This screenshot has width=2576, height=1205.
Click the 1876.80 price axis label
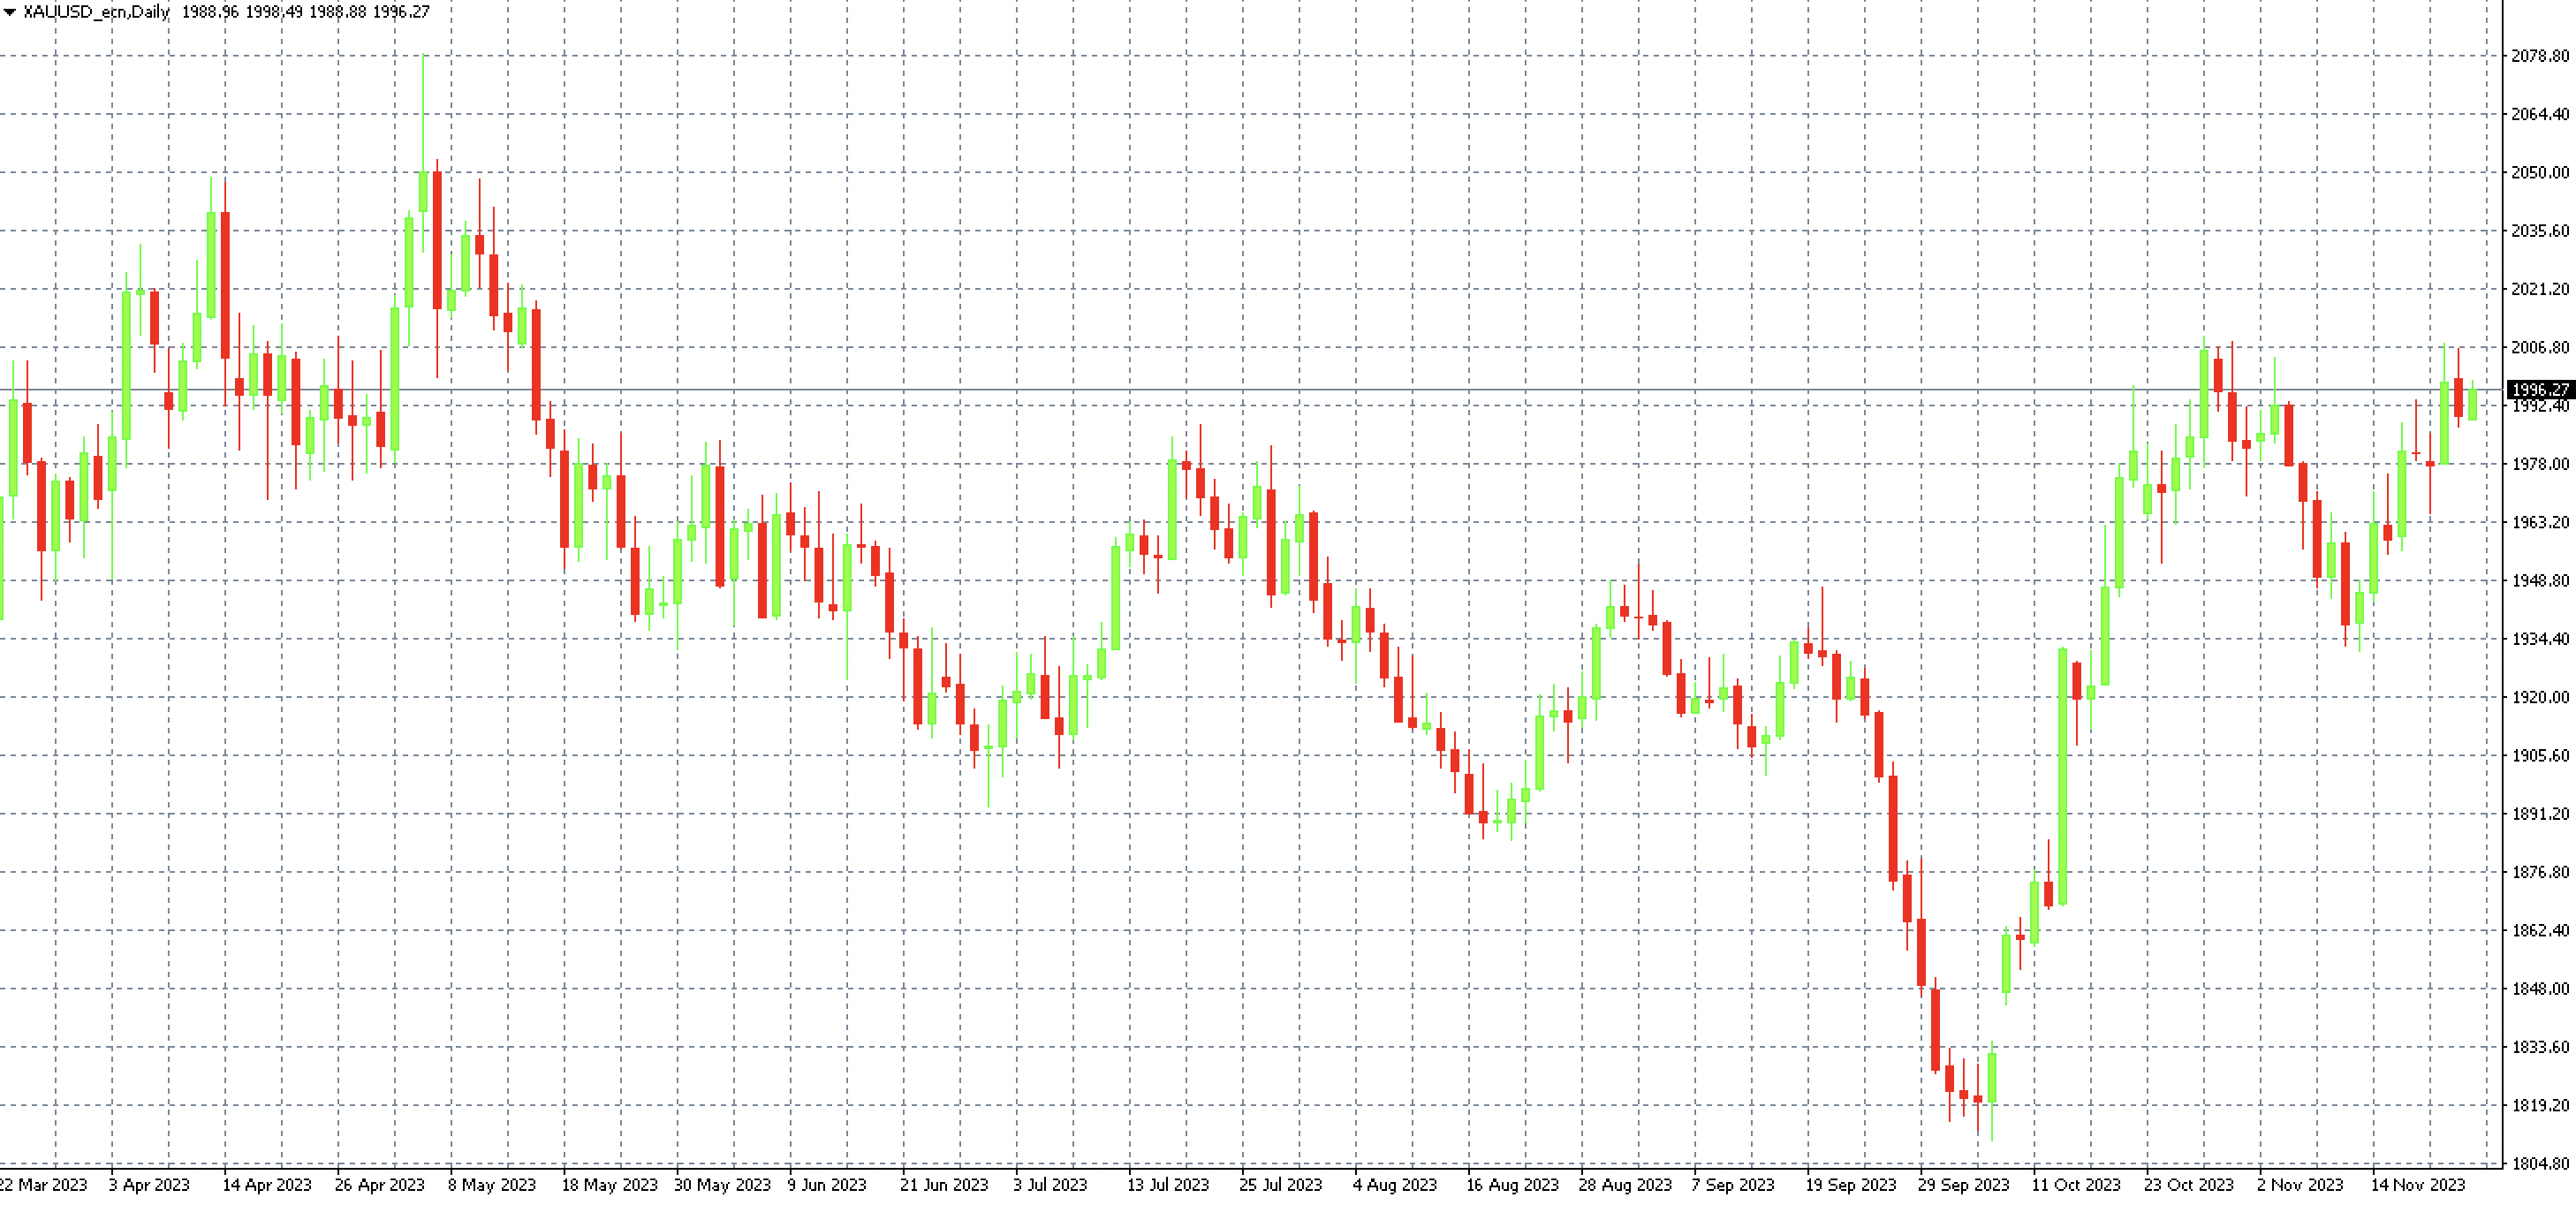click(2540, 872)
